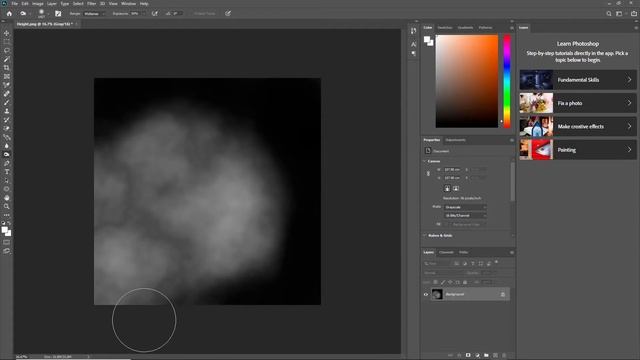
Task: Select the Blur tool
Action: (7, 146)
